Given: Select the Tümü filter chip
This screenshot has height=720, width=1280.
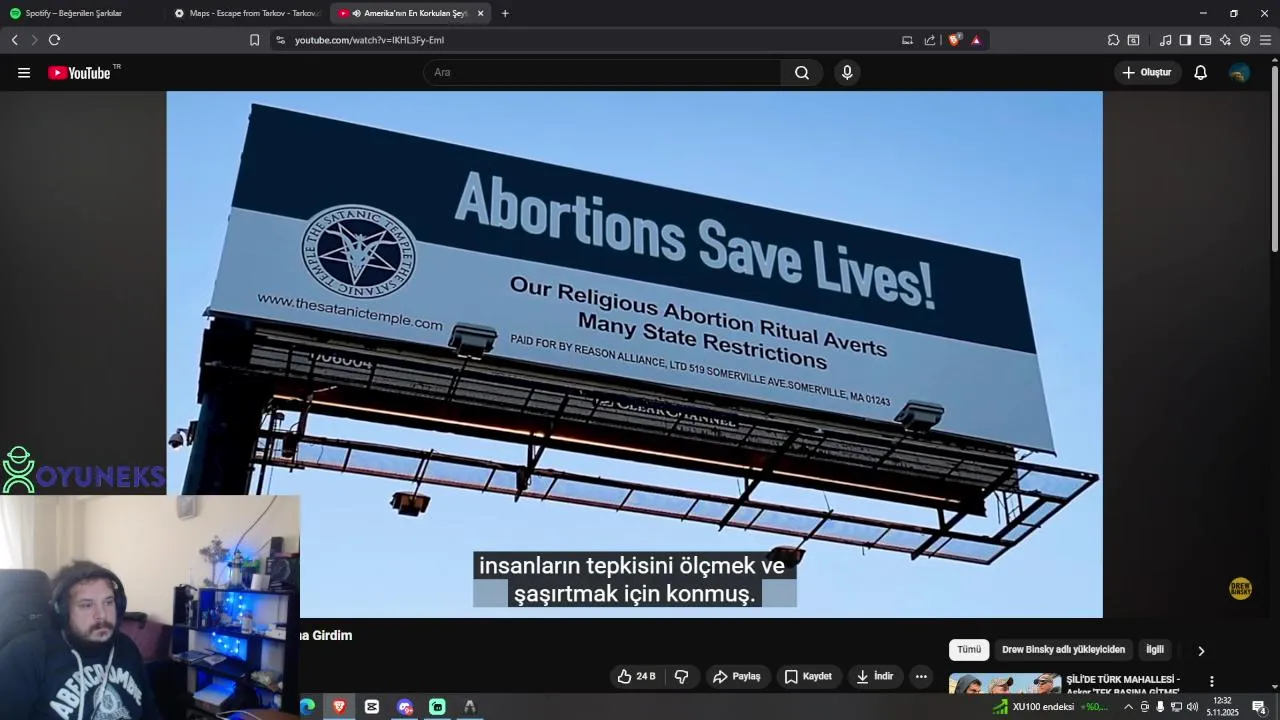Looking at the screenshot, I should pos(969,650).
